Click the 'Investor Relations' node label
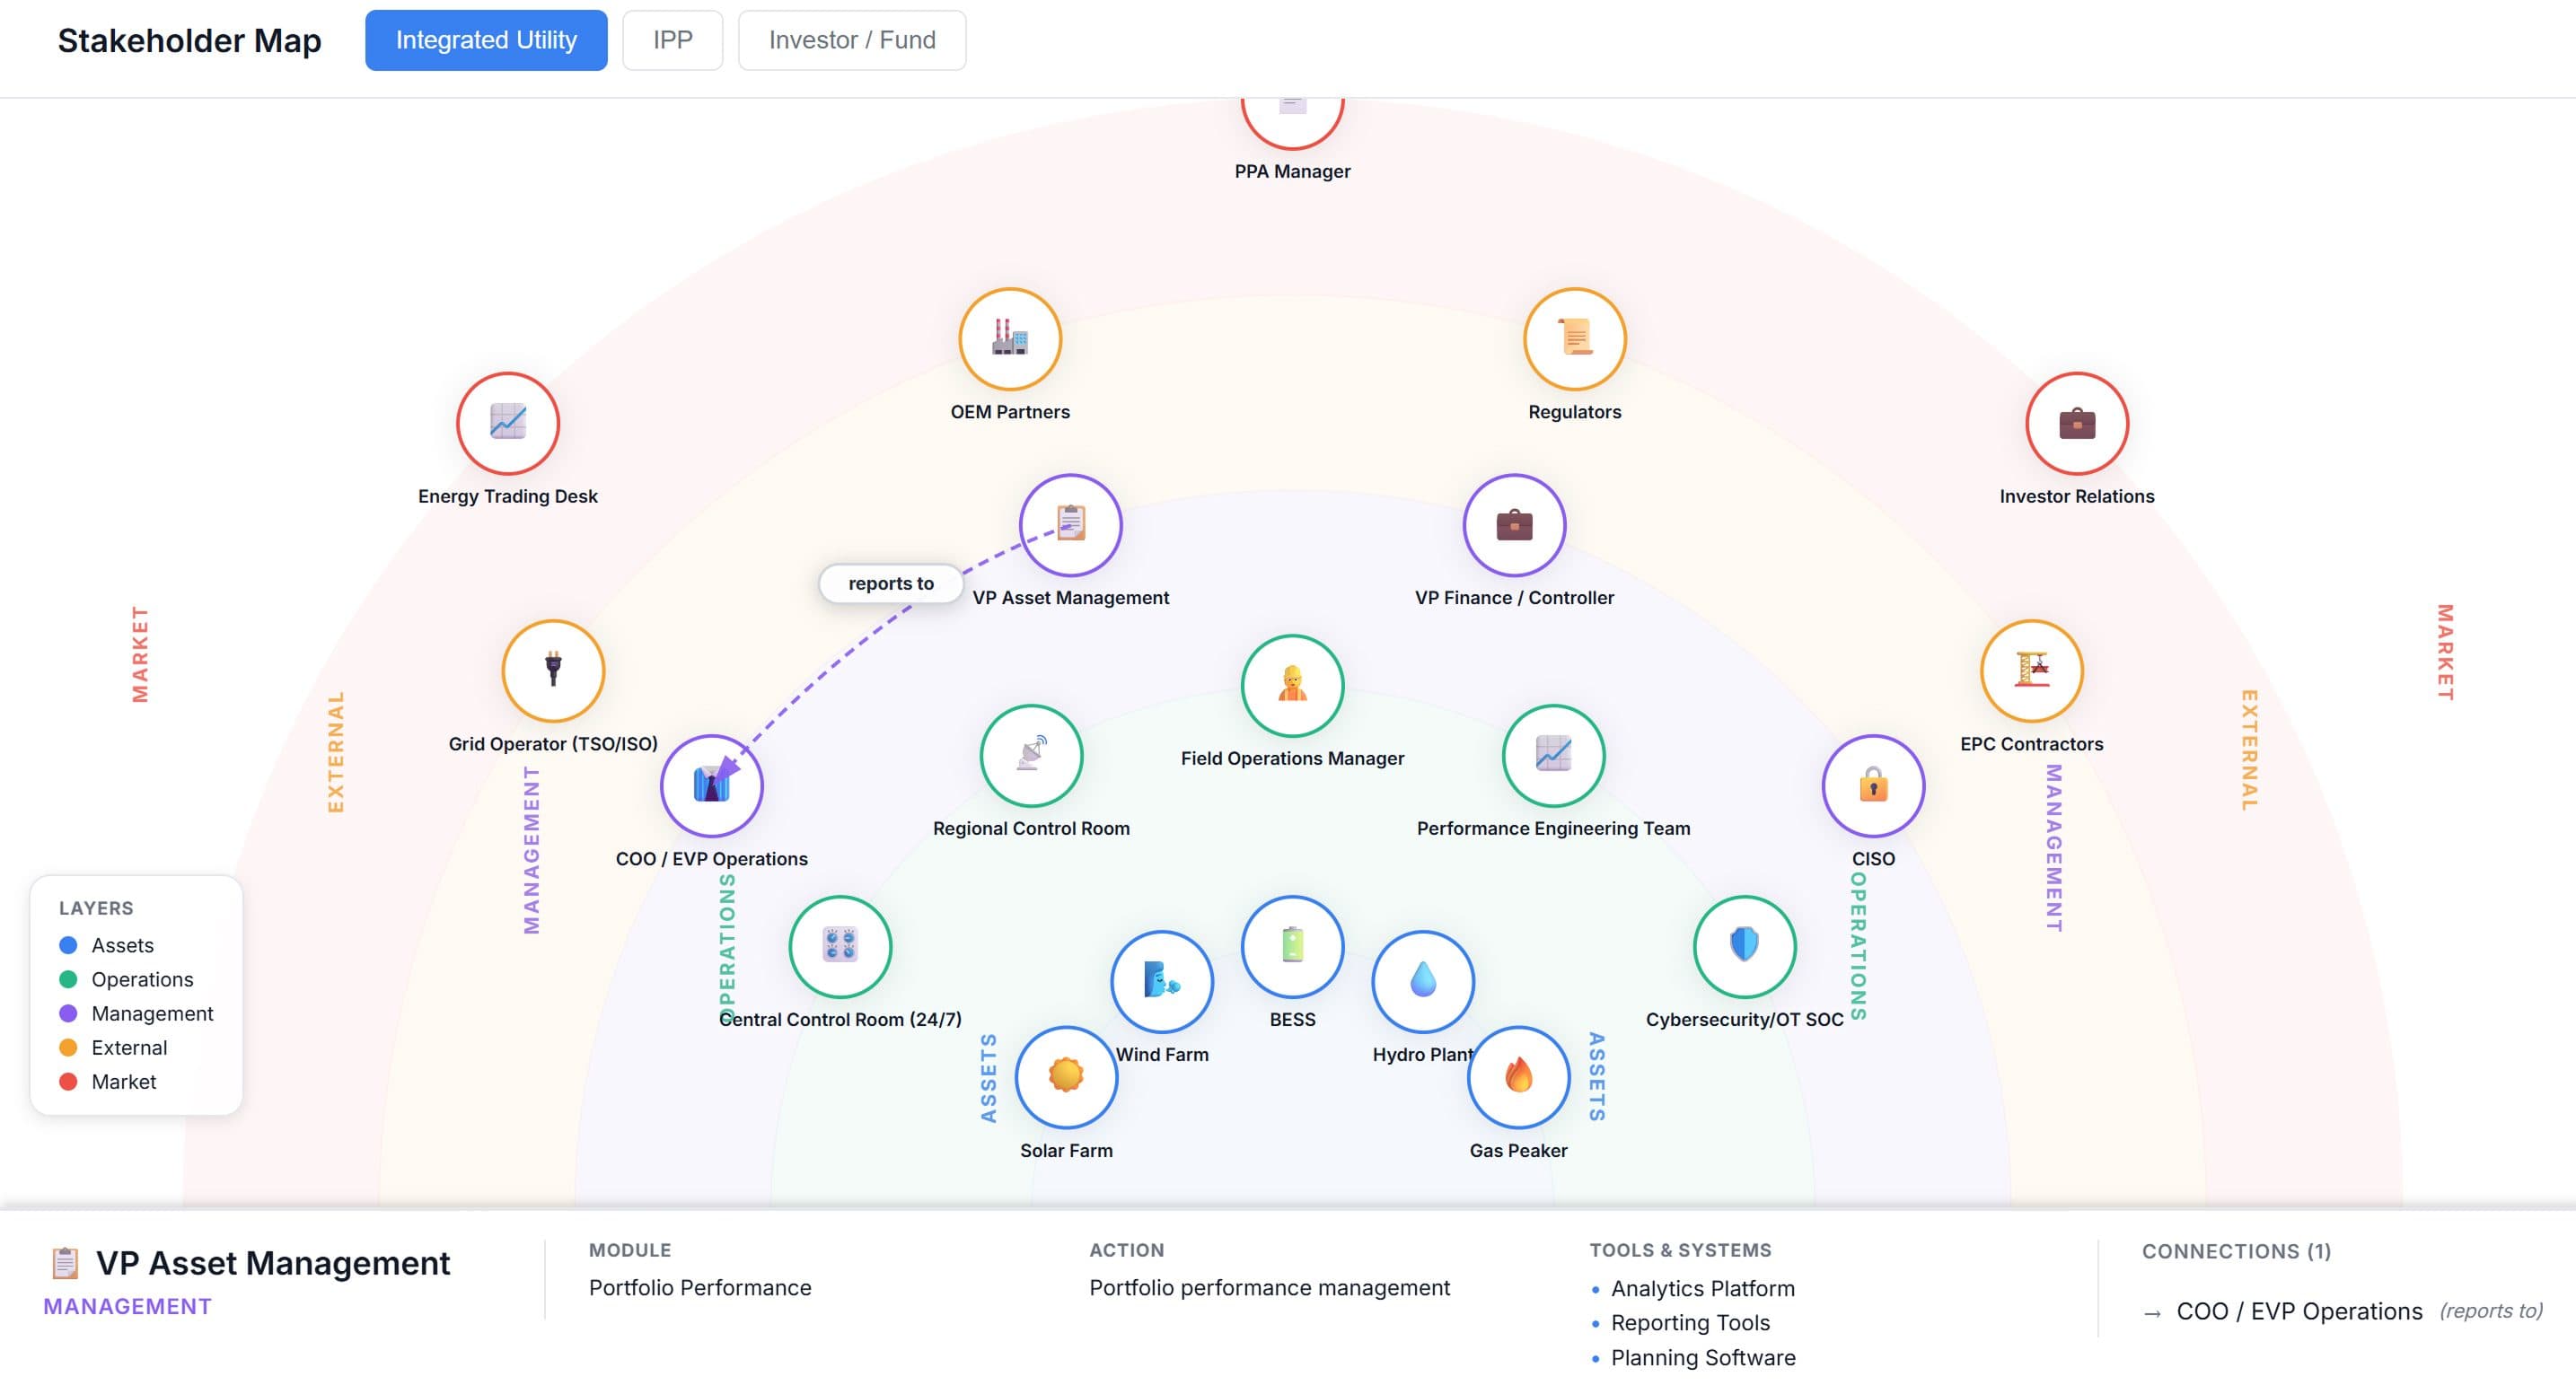The height and width of the screenshot is (1394, 2576). (x=2077, y=496)
